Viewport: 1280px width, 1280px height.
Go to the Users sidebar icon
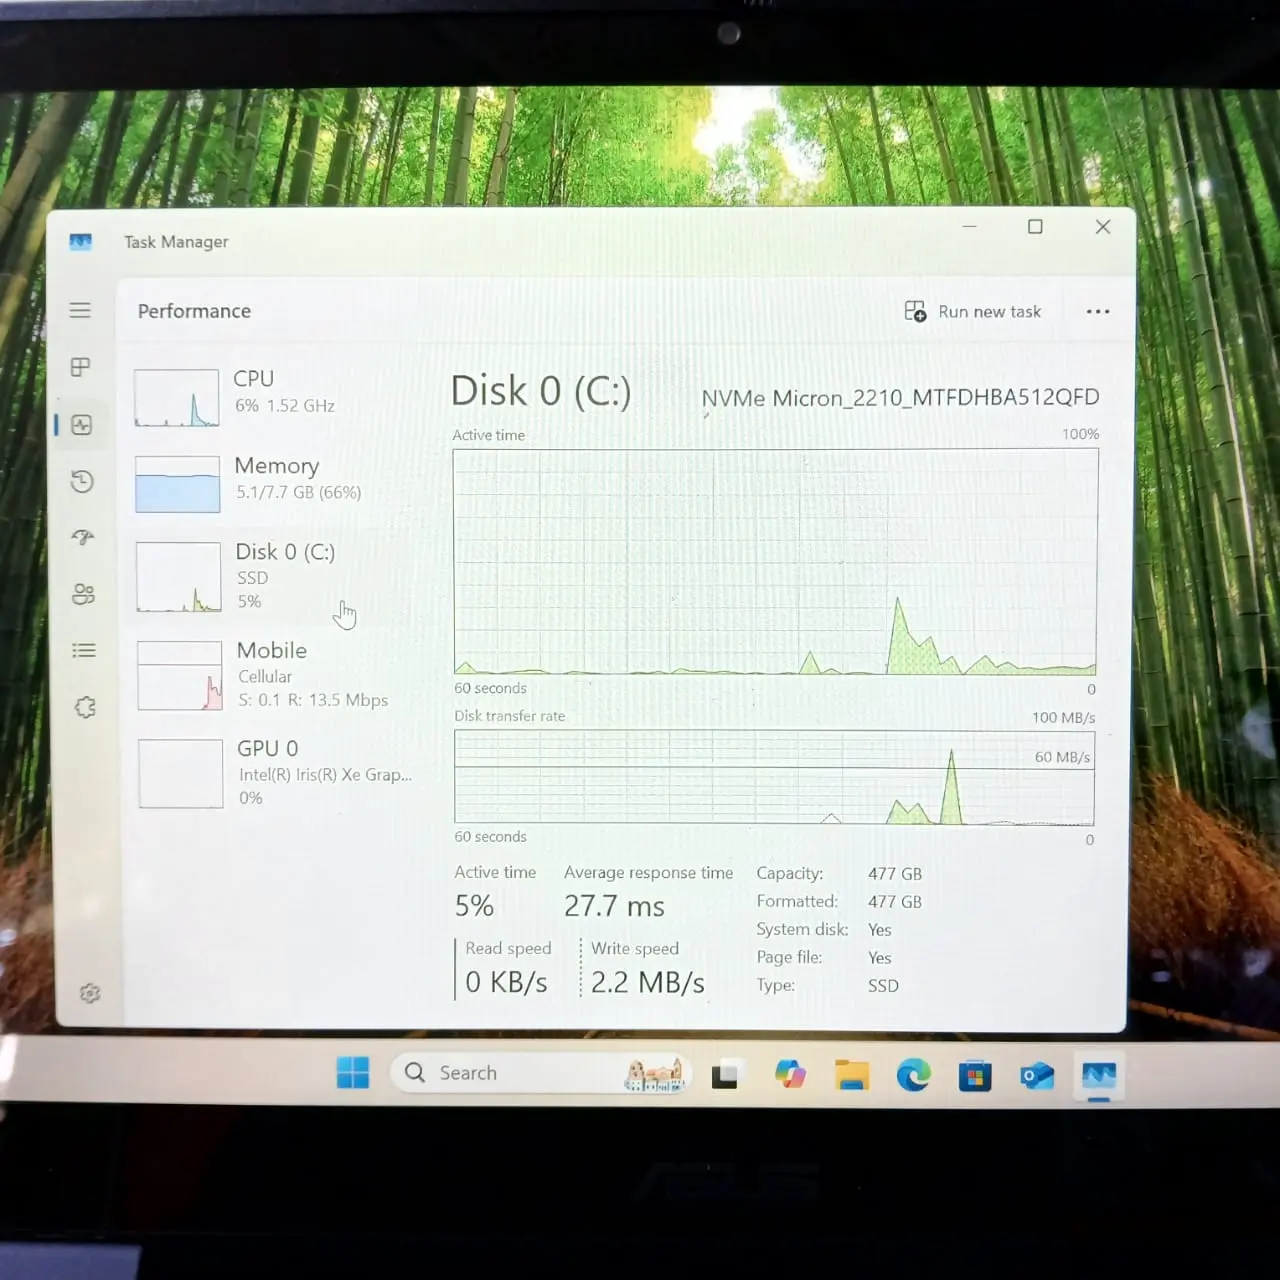(x=83, y=594)
